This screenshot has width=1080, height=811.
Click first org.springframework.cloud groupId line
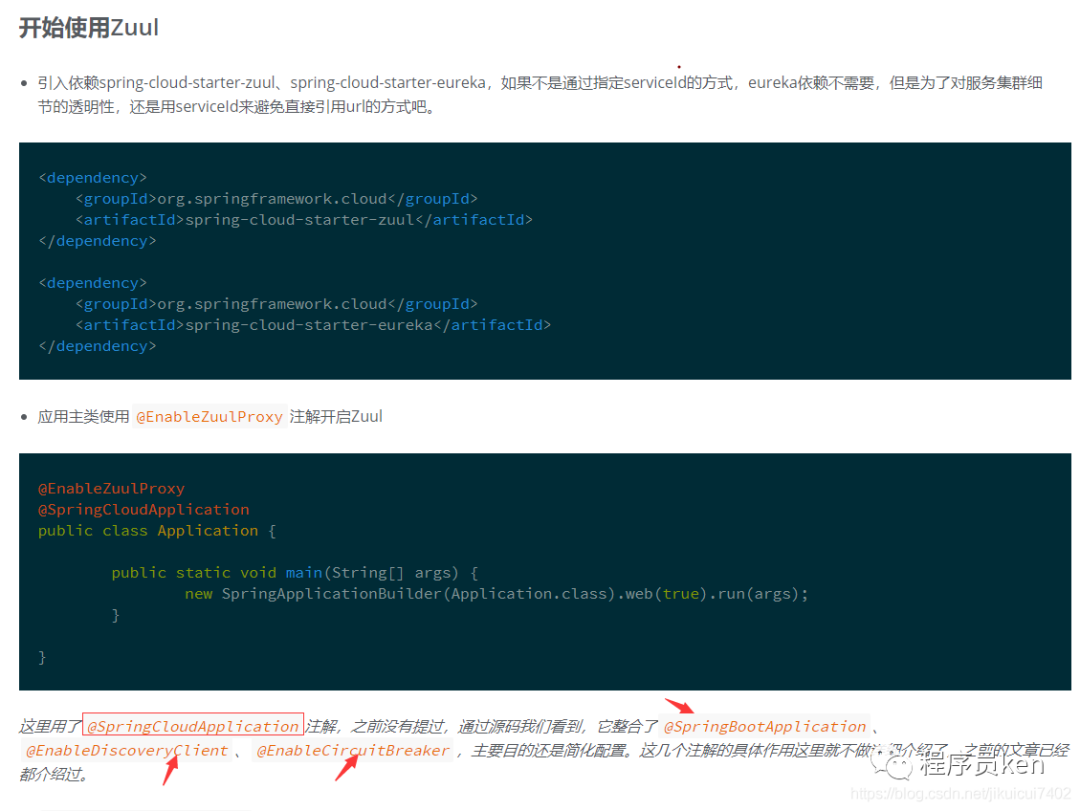pyautogui.click(x=276, y=199)
